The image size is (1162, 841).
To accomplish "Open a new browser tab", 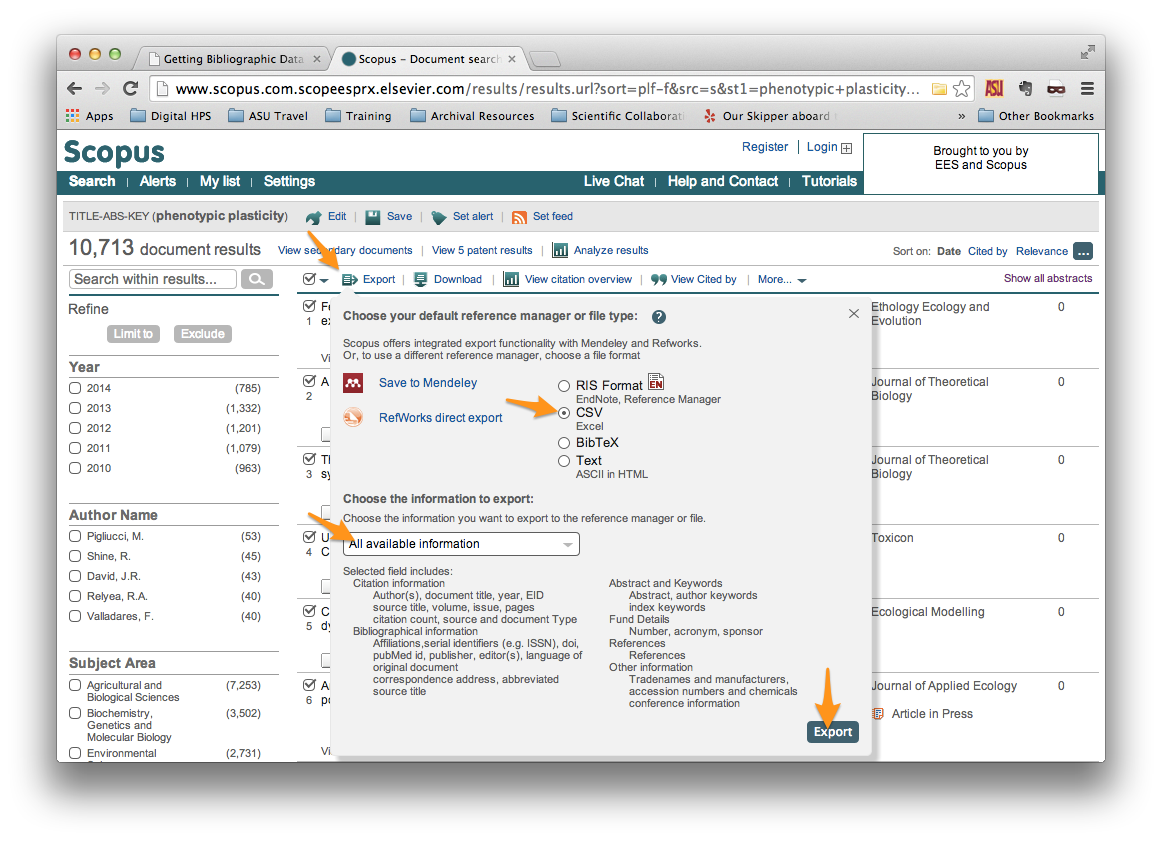I will click(545, 59).
